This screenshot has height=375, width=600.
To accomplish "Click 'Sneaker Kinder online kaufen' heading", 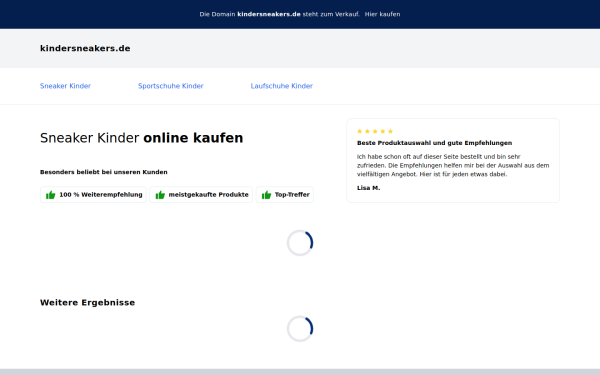I will coord(141,138).
